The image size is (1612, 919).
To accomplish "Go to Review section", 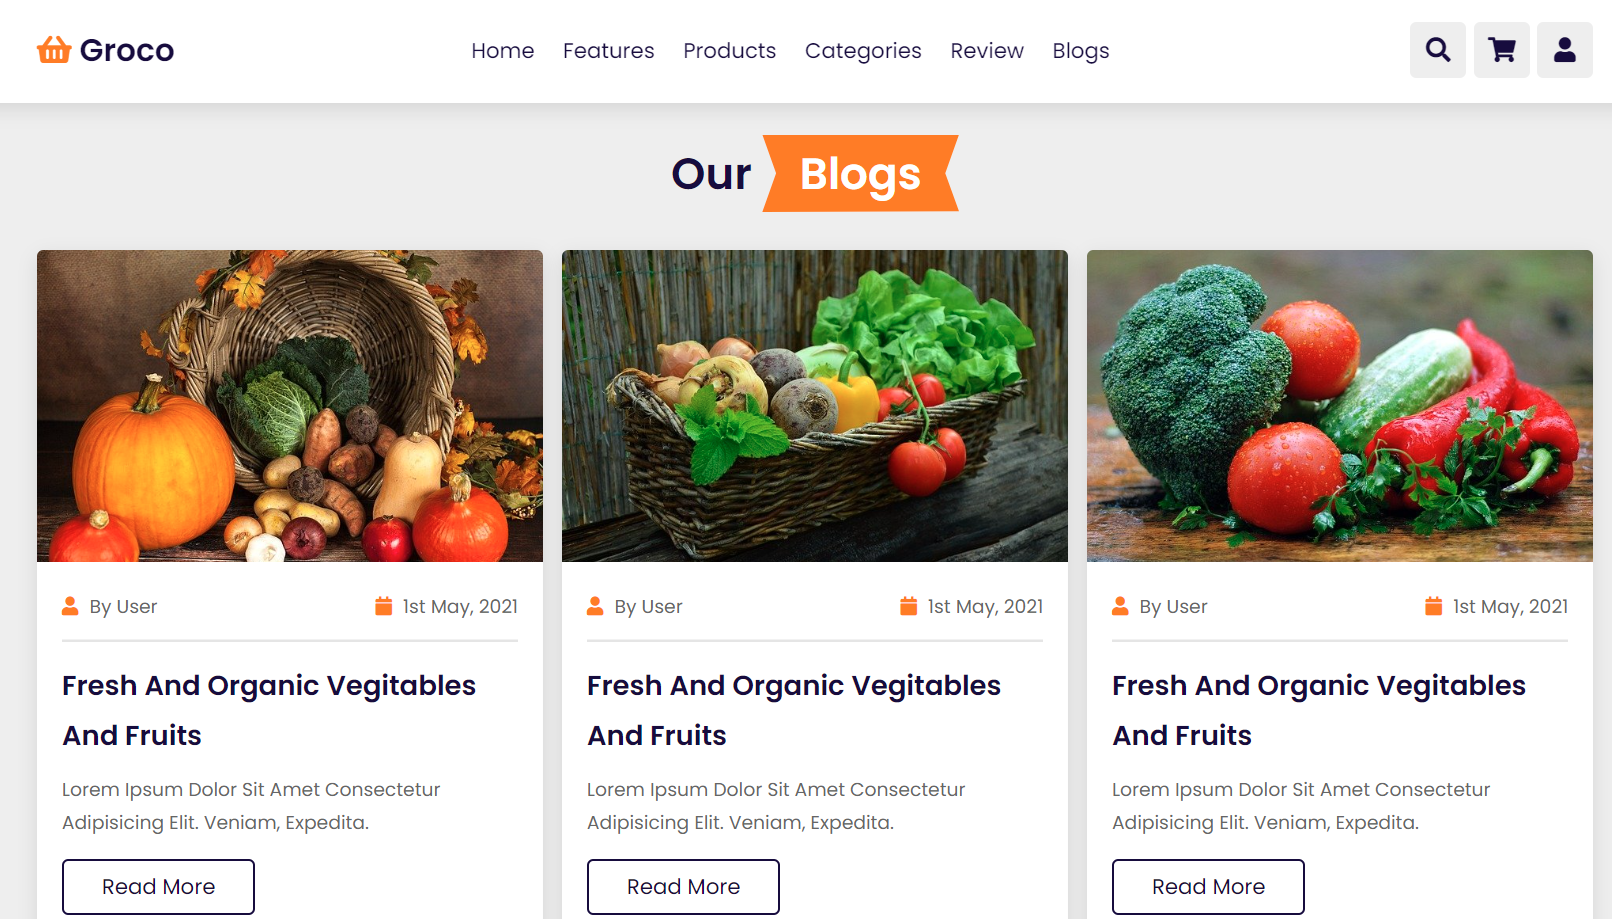I will (x=987, y=51).
